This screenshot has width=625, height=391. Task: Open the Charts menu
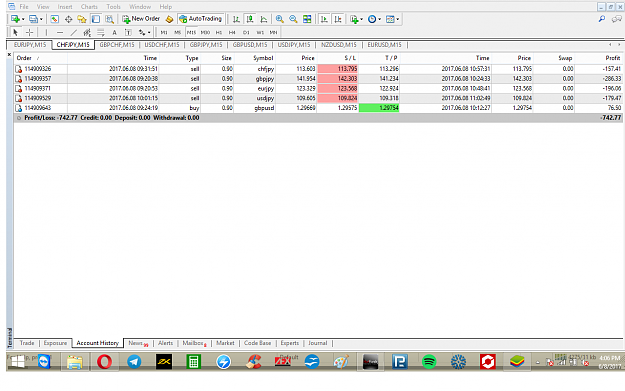pyautogui.click(x=89, y=7)
